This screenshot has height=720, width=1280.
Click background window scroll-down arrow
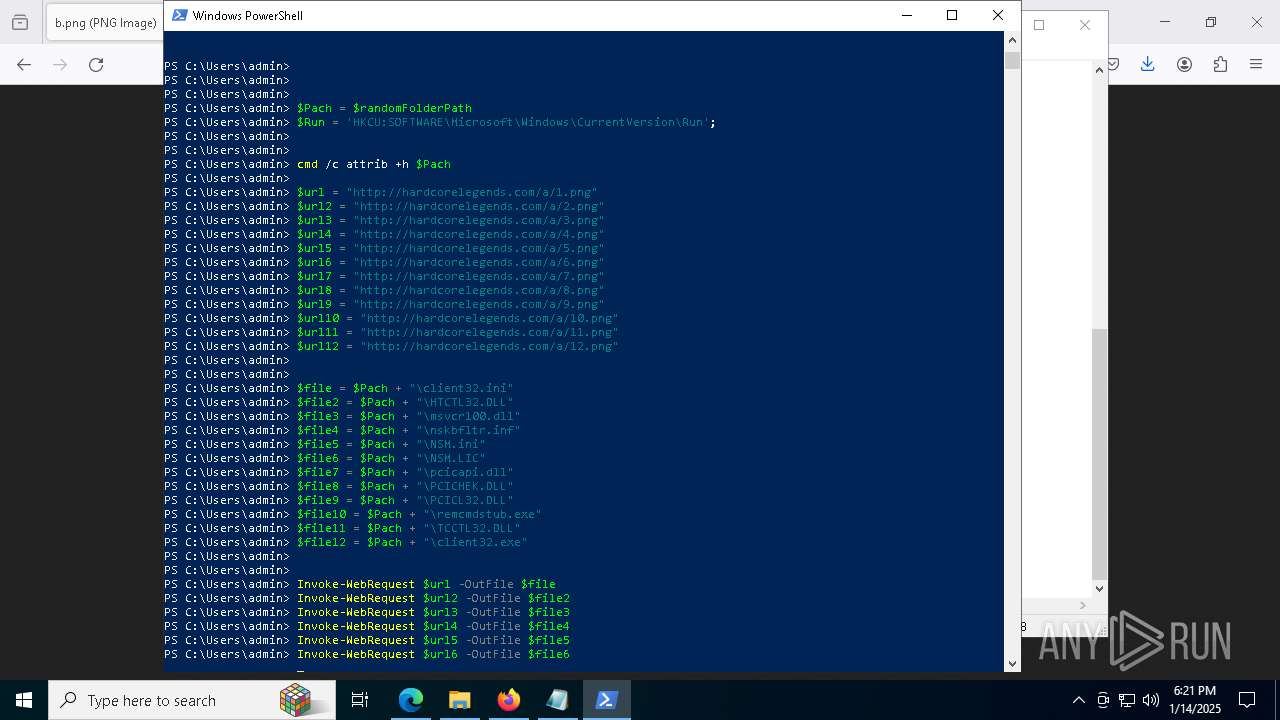(x=1100, y=588)
